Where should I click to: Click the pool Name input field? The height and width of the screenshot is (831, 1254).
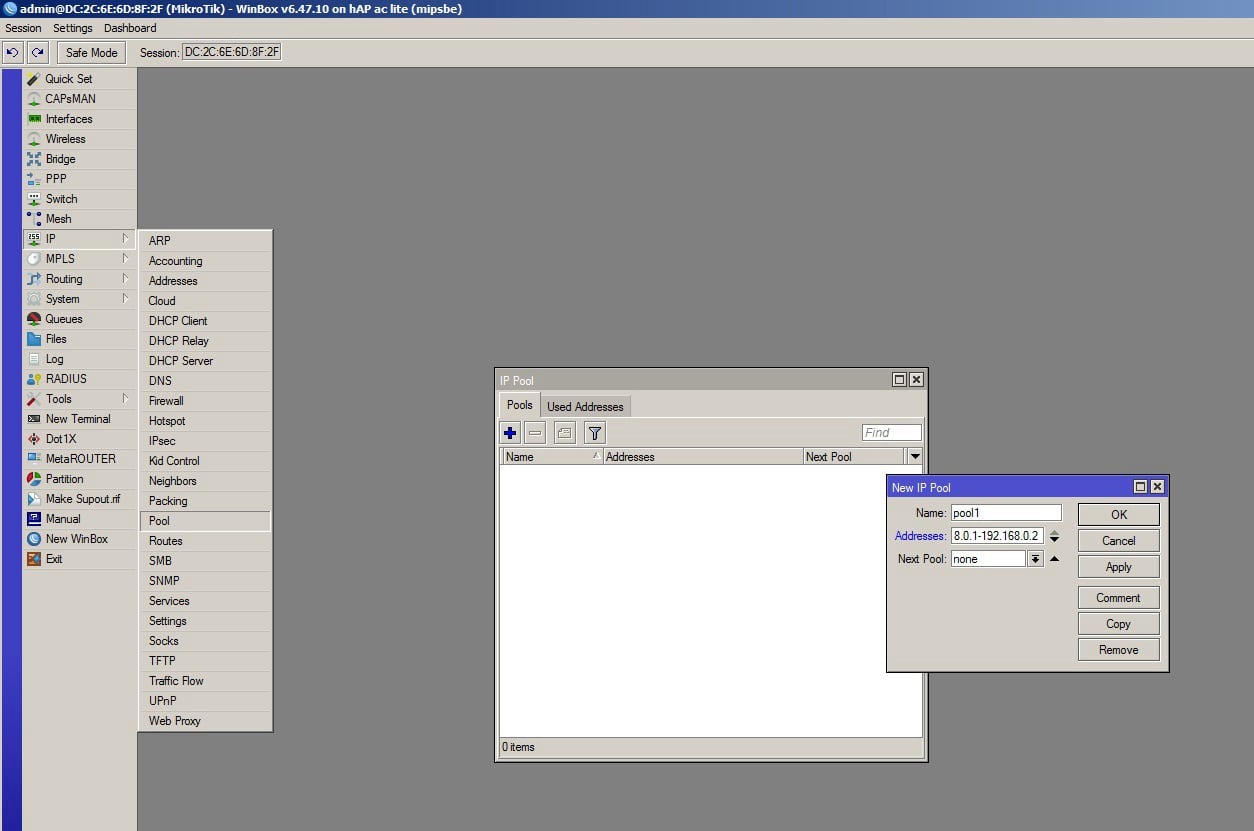point(1005,513)
